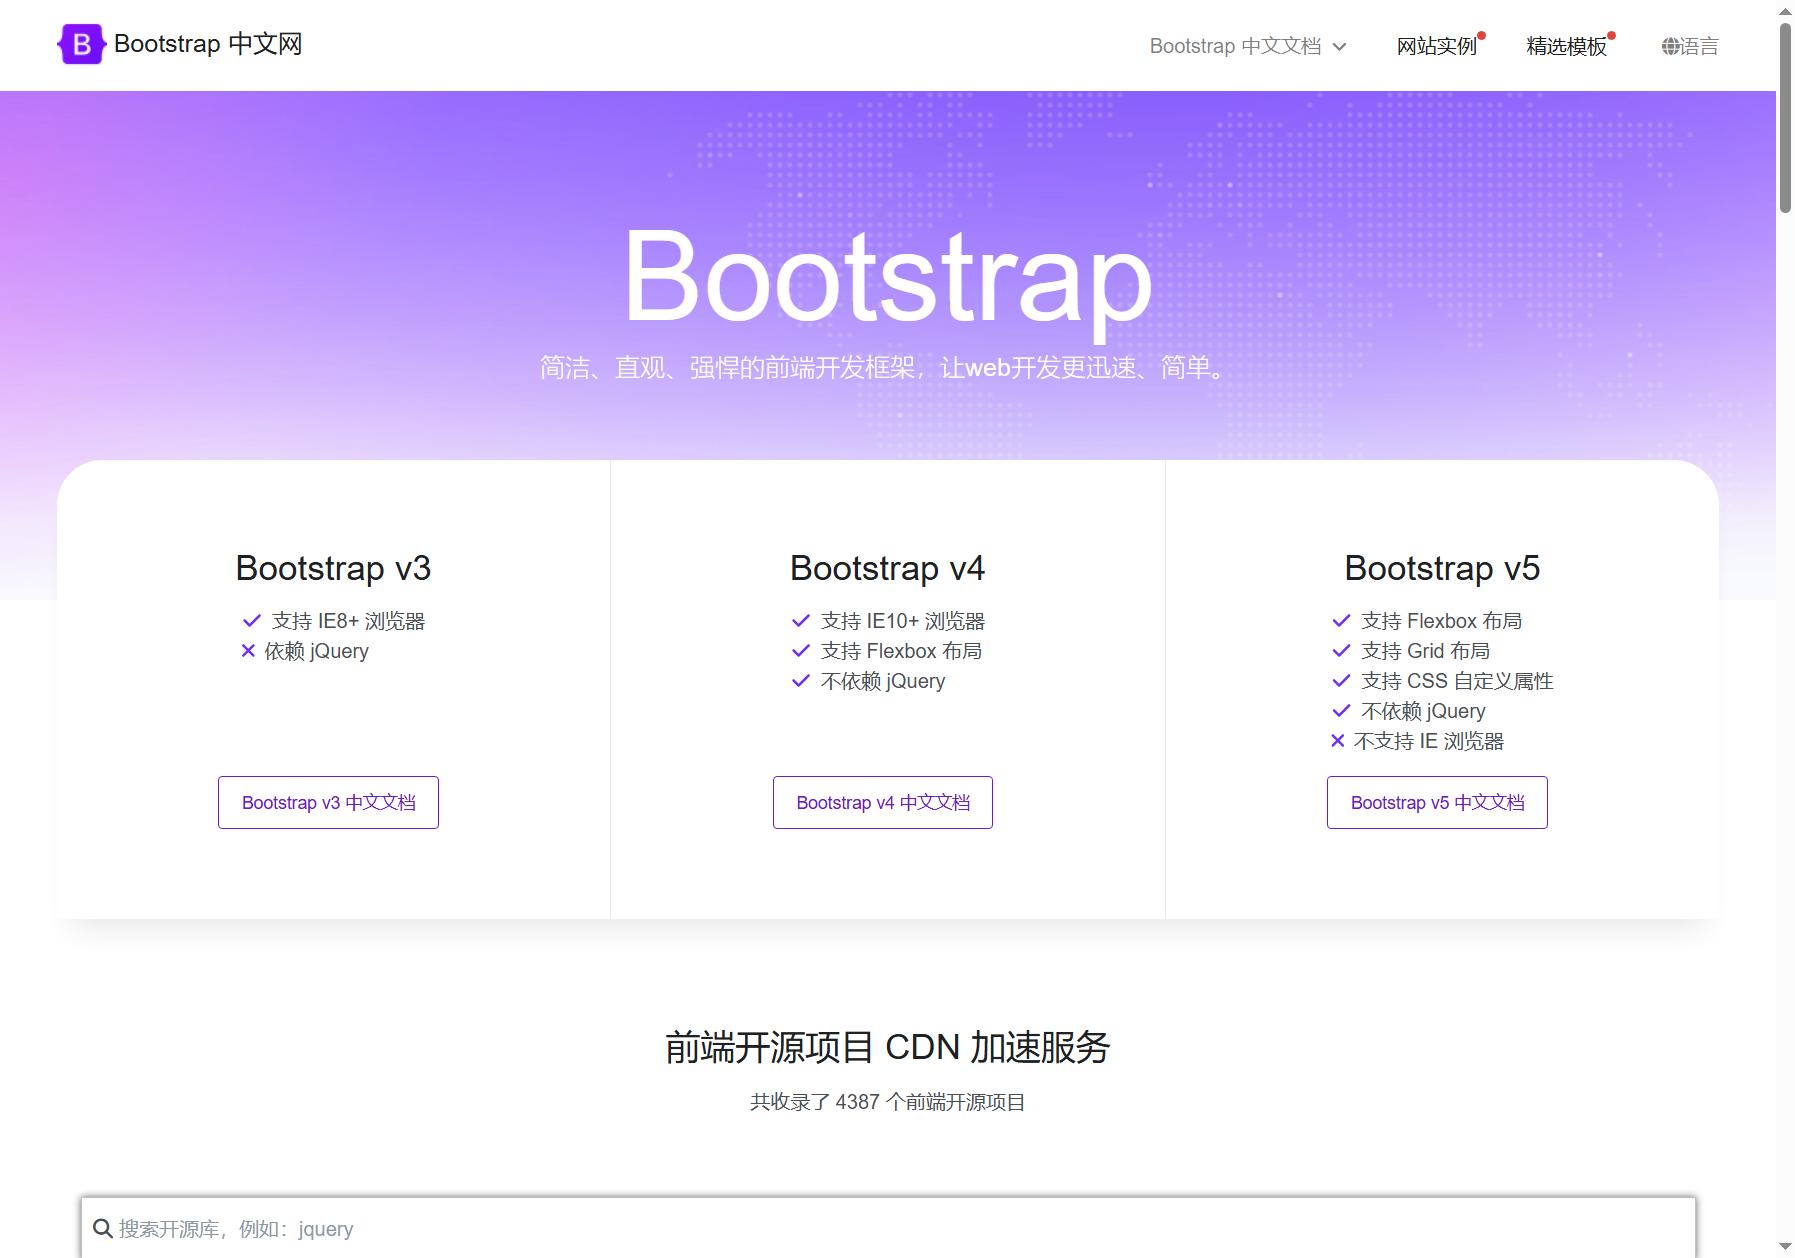The image size is (1795, 1258).
Task: Click the page vertical scrollbar thumb
Action: pos(1785,118)
